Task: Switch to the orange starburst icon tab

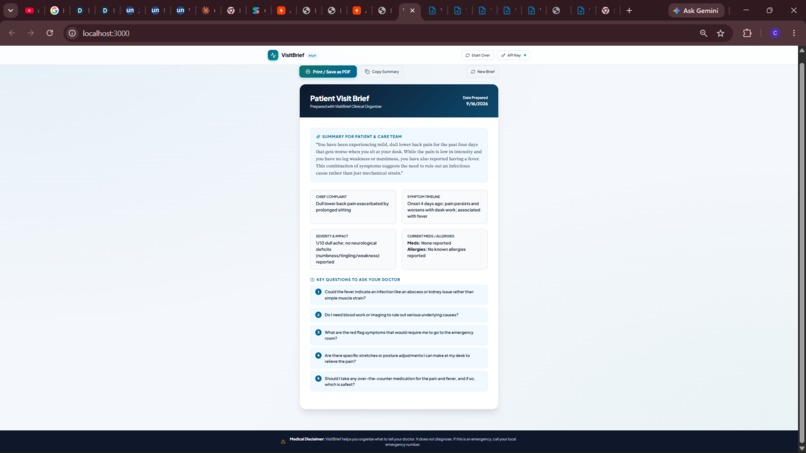Action: pos(206,10)
